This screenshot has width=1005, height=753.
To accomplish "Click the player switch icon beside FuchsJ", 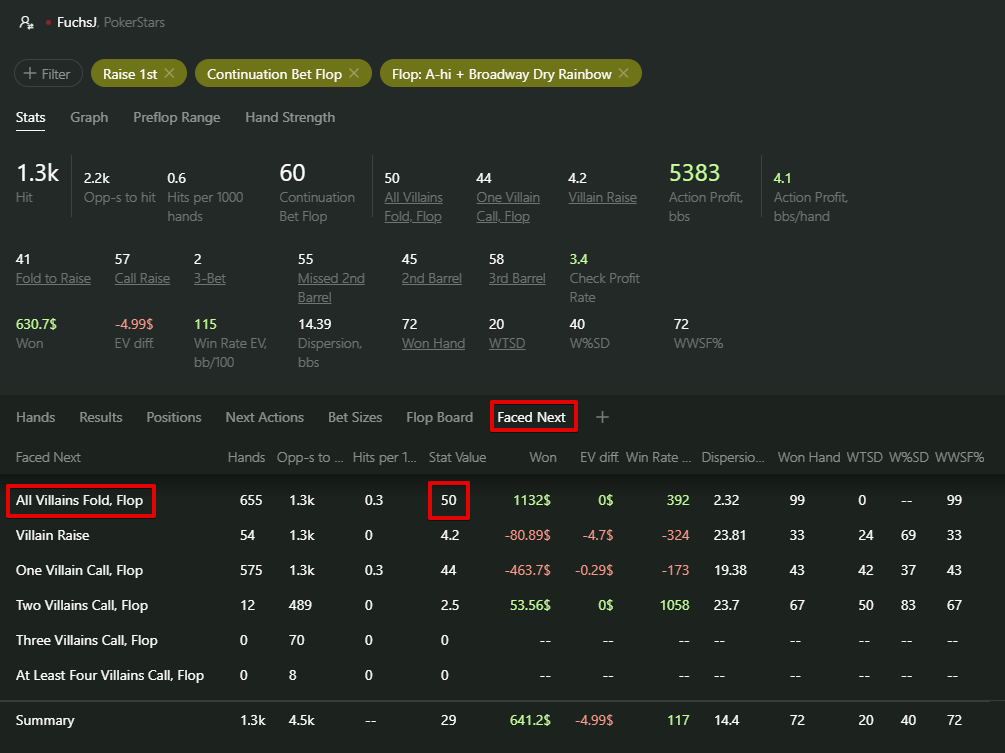I will point(26,22).
